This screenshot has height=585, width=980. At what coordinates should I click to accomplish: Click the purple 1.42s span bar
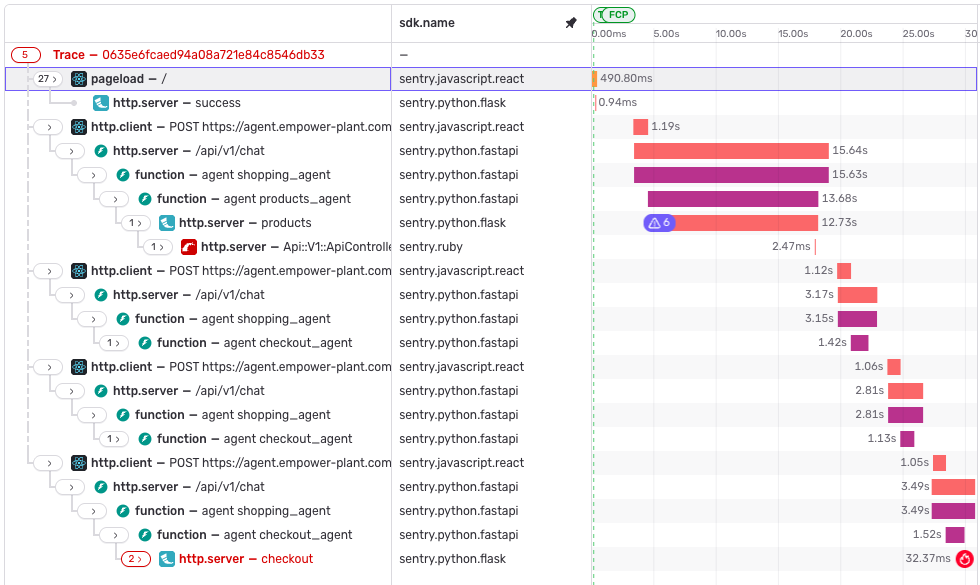pyautogui.click(x=859, y=342)
